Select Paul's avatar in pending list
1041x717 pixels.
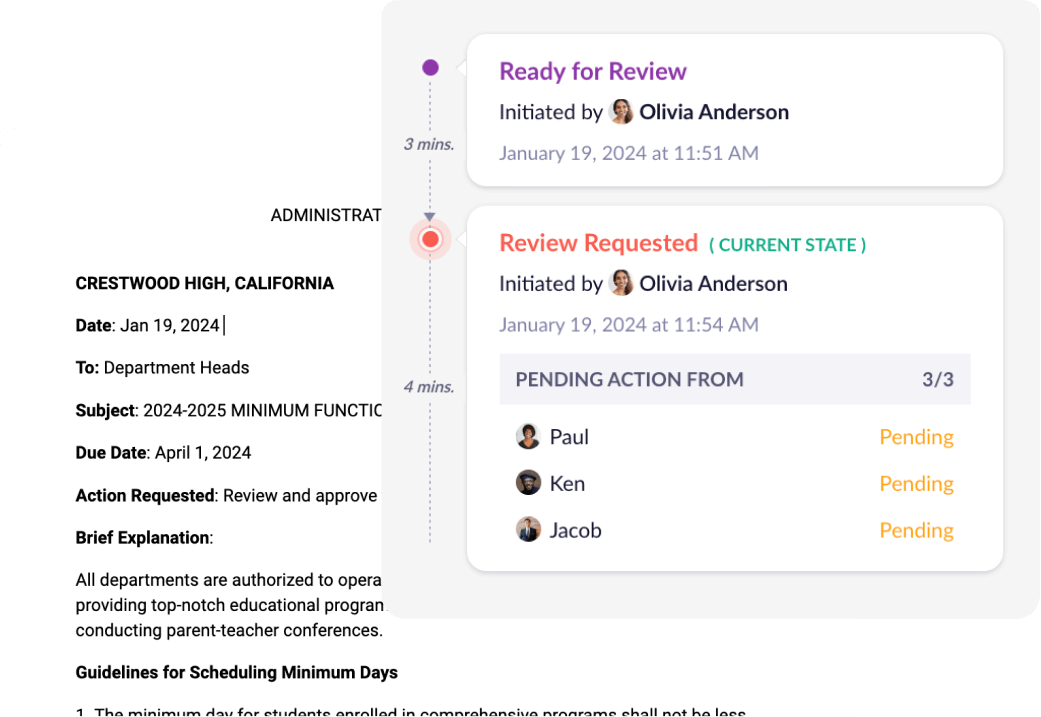528,437
